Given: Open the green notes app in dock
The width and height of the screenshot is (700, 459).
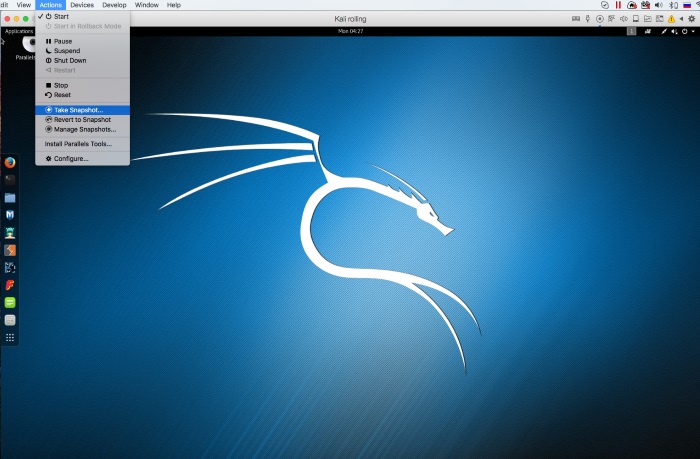Looking at the screenshot, I should (x=10, y=303).
